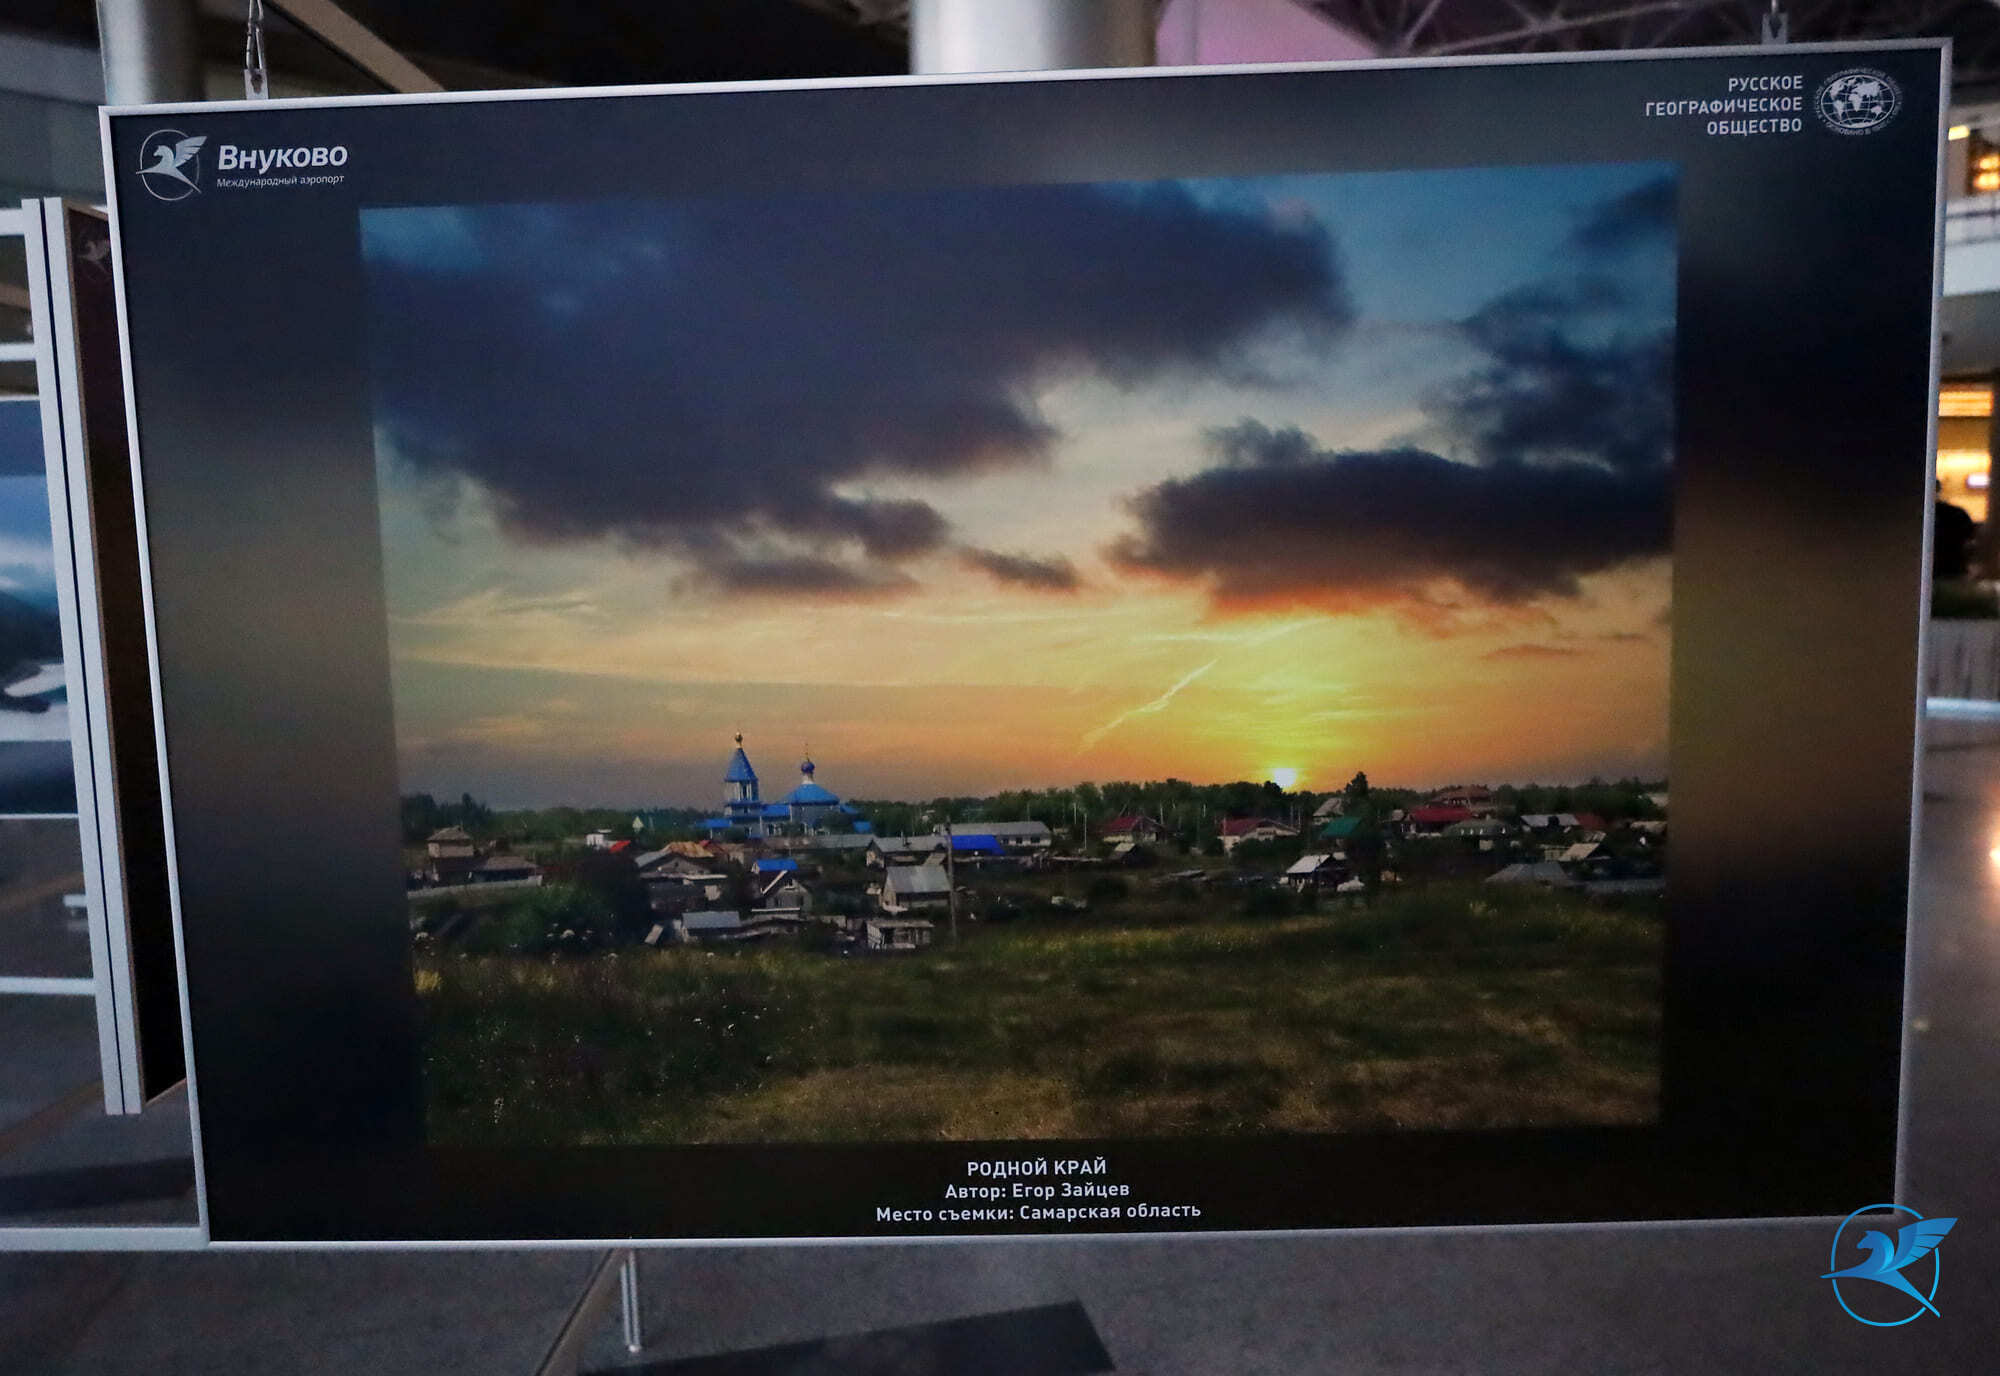The image size is (2000, 1376).
Task: Click the Vnukovo bird logo emblem
Action: 171,165
